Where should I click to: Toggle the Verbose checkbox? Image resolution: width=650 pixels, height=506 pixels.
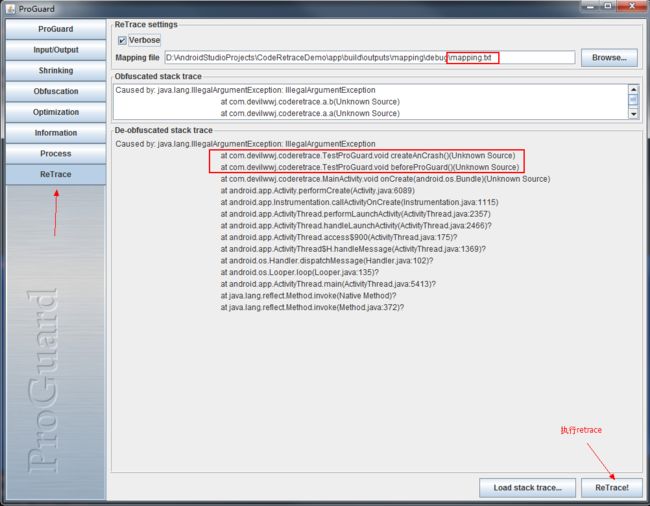tap(122, 40)
